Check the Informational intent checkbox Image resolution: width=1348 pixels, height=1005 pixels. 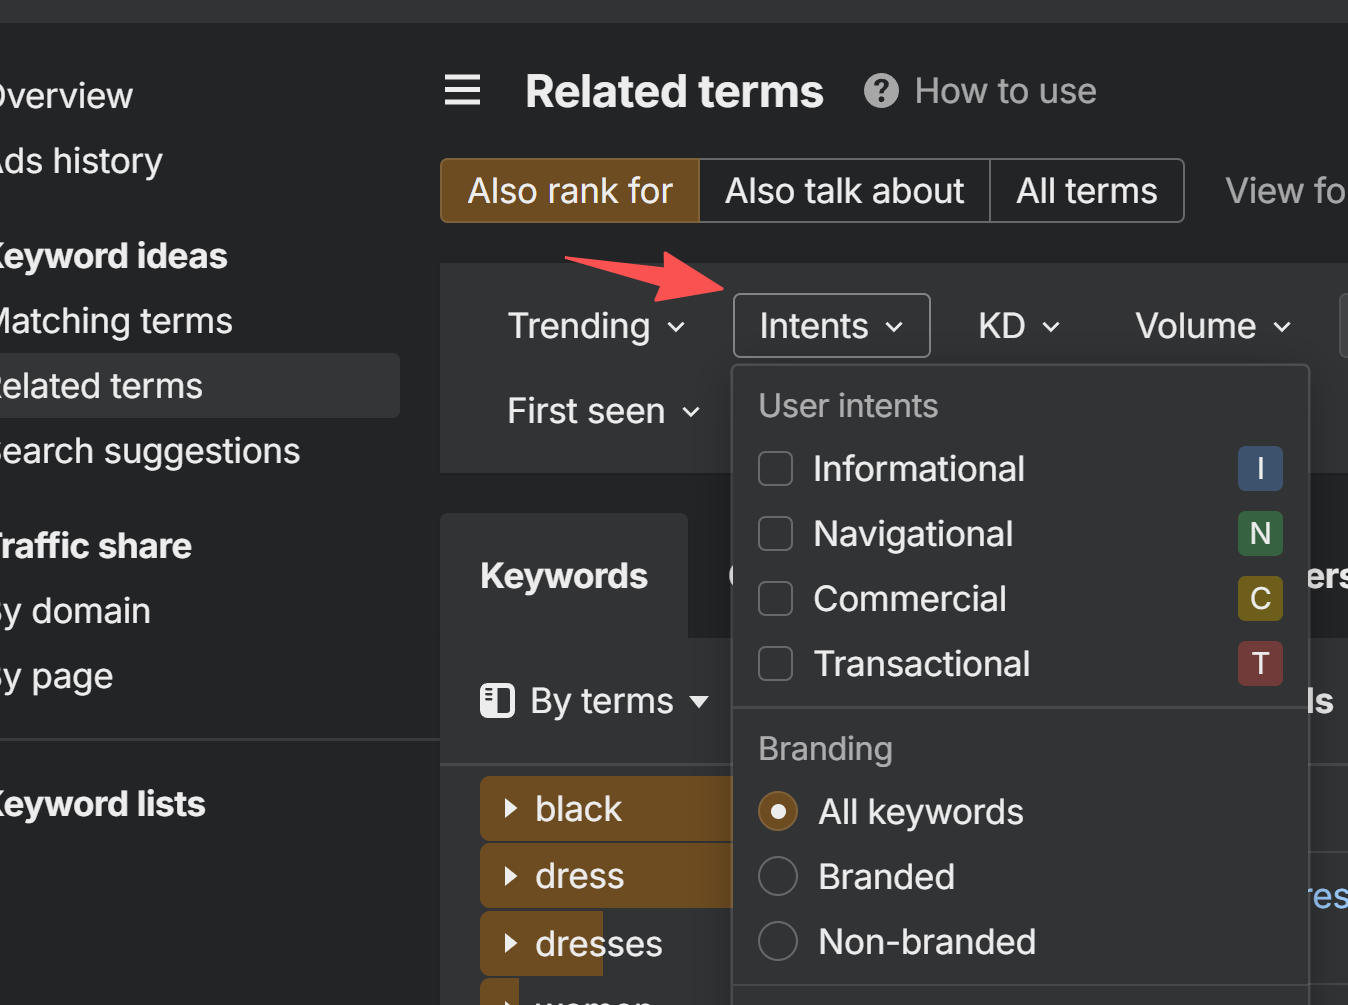(776, 469)
